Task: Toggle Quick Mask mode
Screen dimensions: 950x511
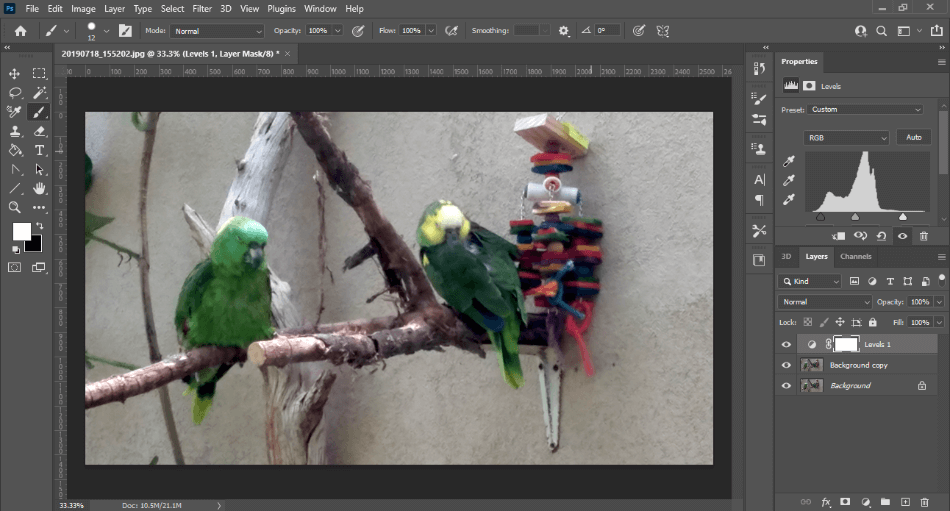Action: click(x=15, y=267)
